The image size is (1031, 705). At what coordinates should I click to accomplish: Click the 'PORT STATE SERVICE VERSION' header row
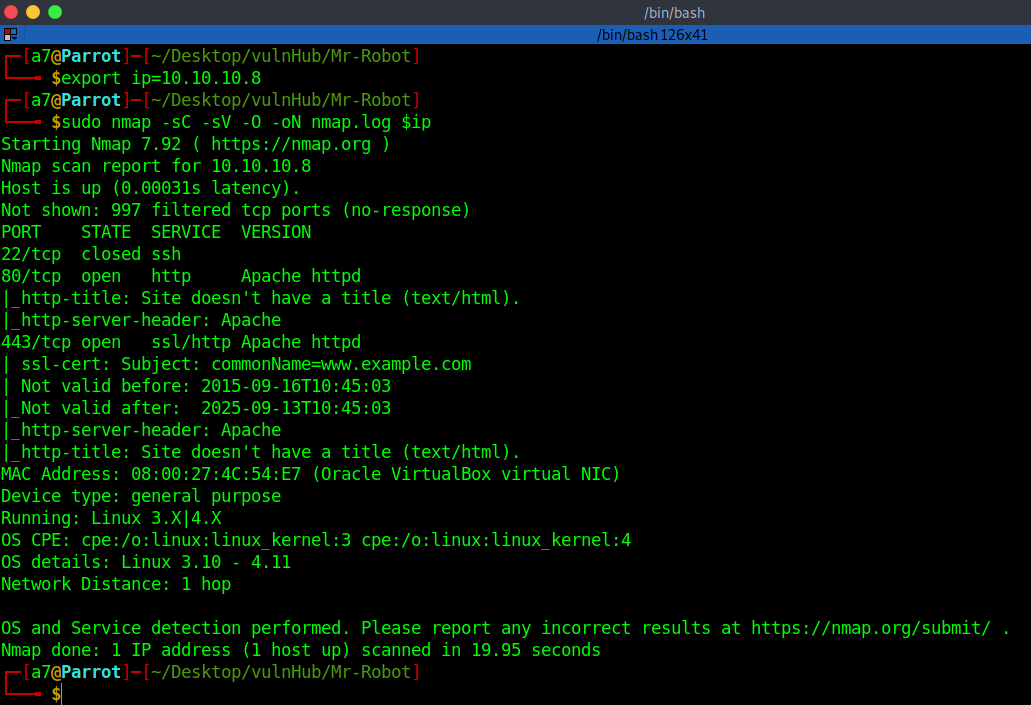point(156,232)
